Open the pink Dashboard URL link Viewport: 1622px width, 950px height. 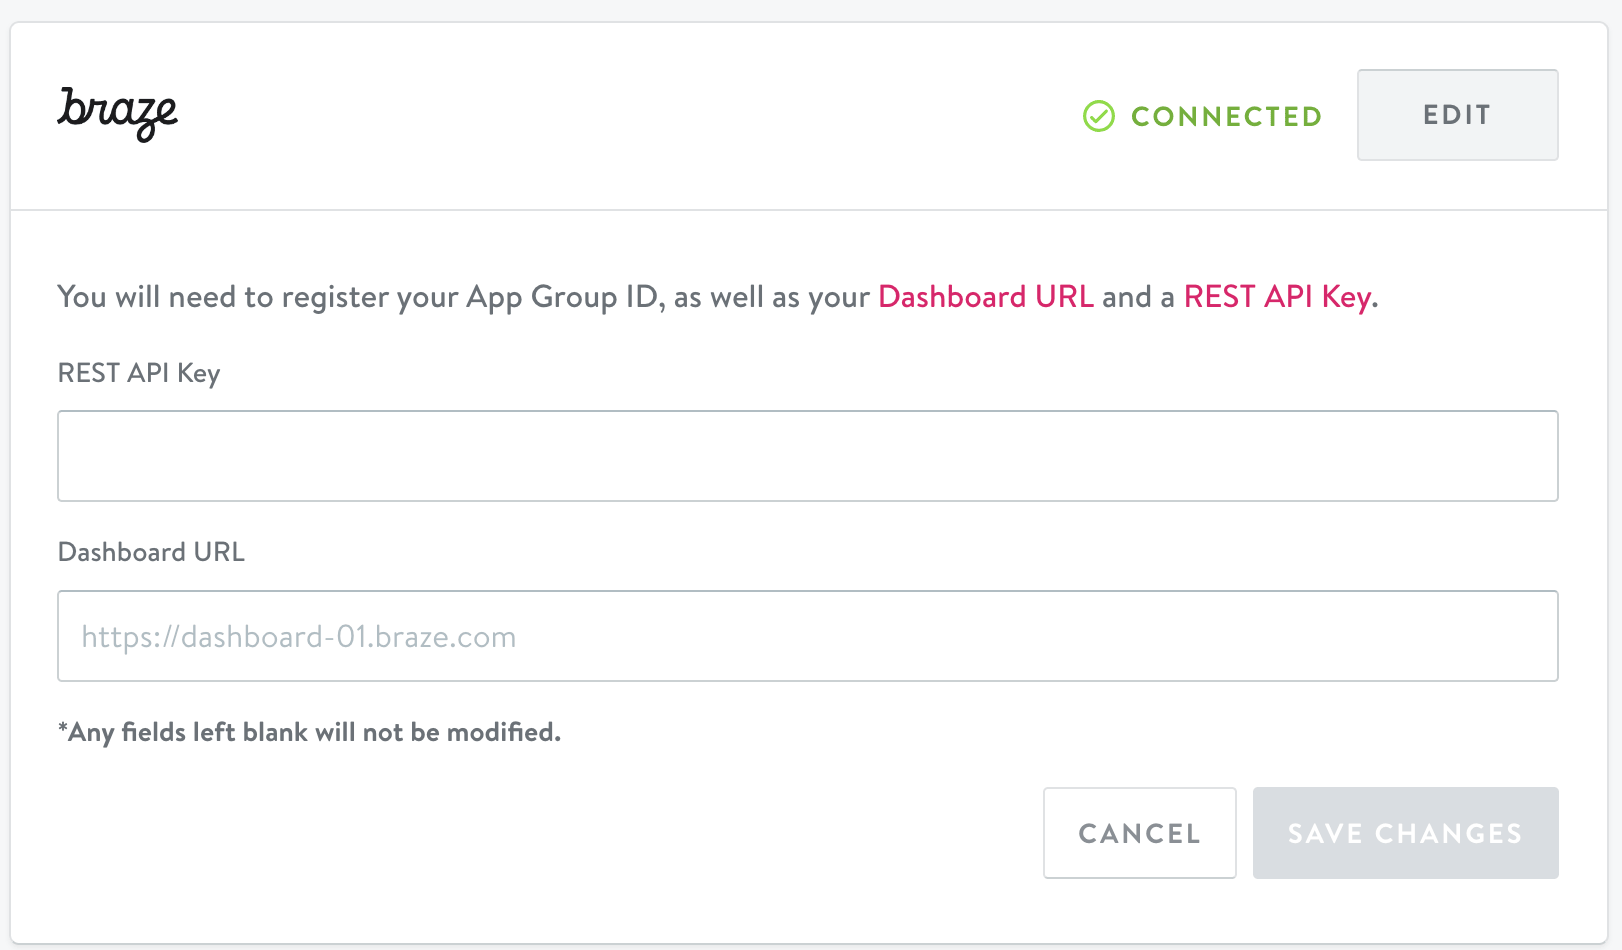pos(985,297)
